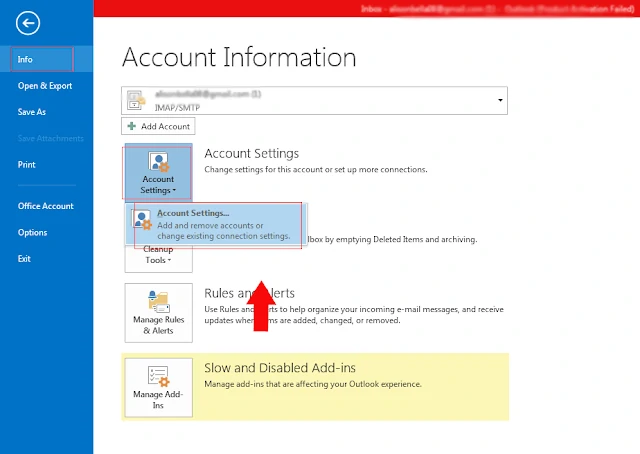
Task: Go back using the circled arrow icon
Action: [x=28, y=23]
